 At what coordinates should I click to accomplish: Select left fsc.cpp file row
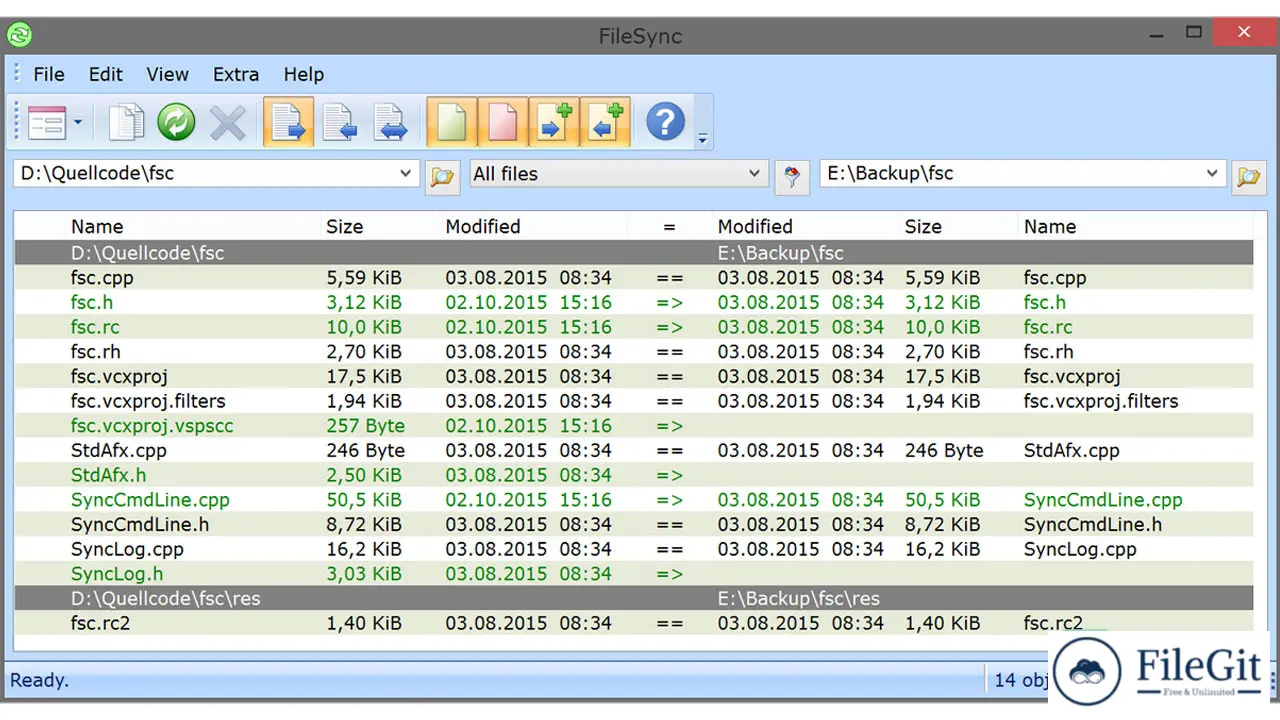[102, 277]
